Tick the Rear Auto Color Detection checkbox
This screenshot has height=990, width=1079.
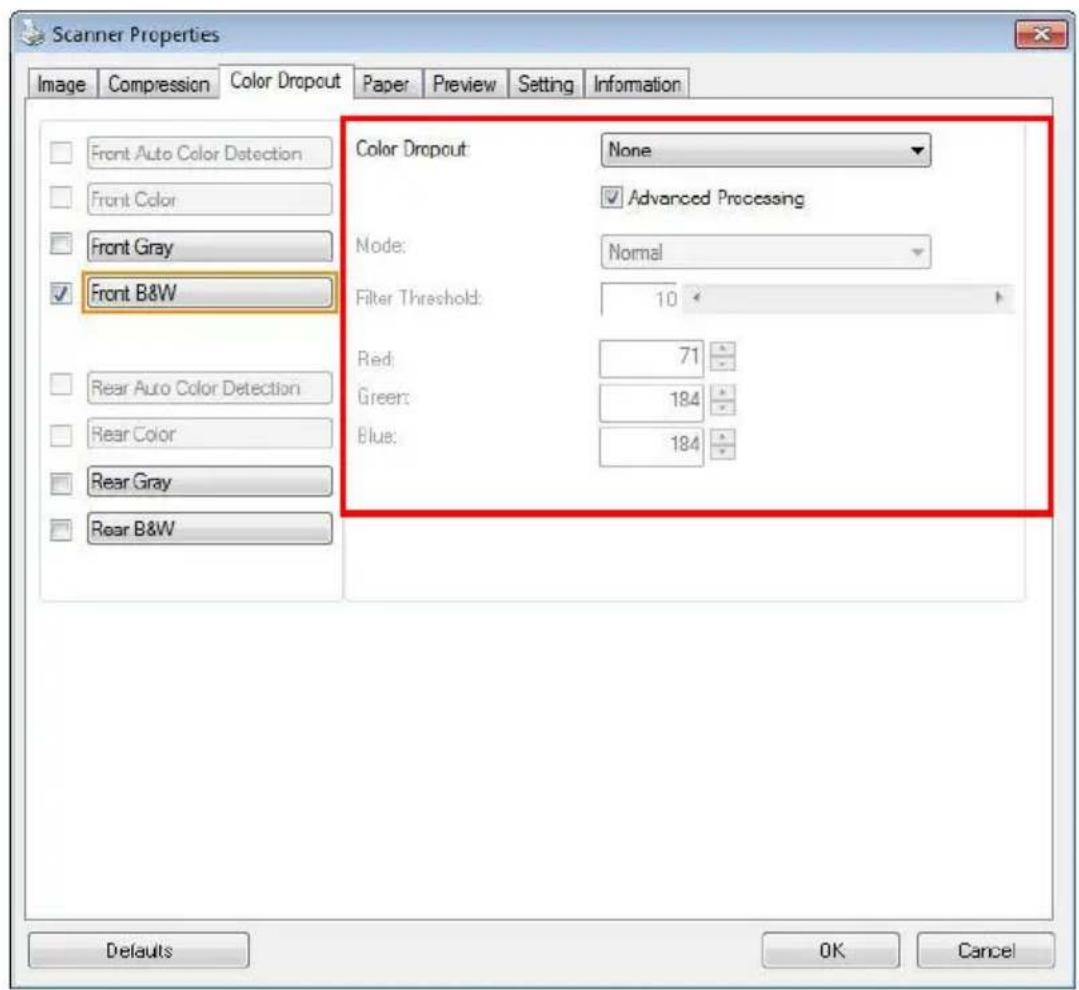click(x=61, y=385)
